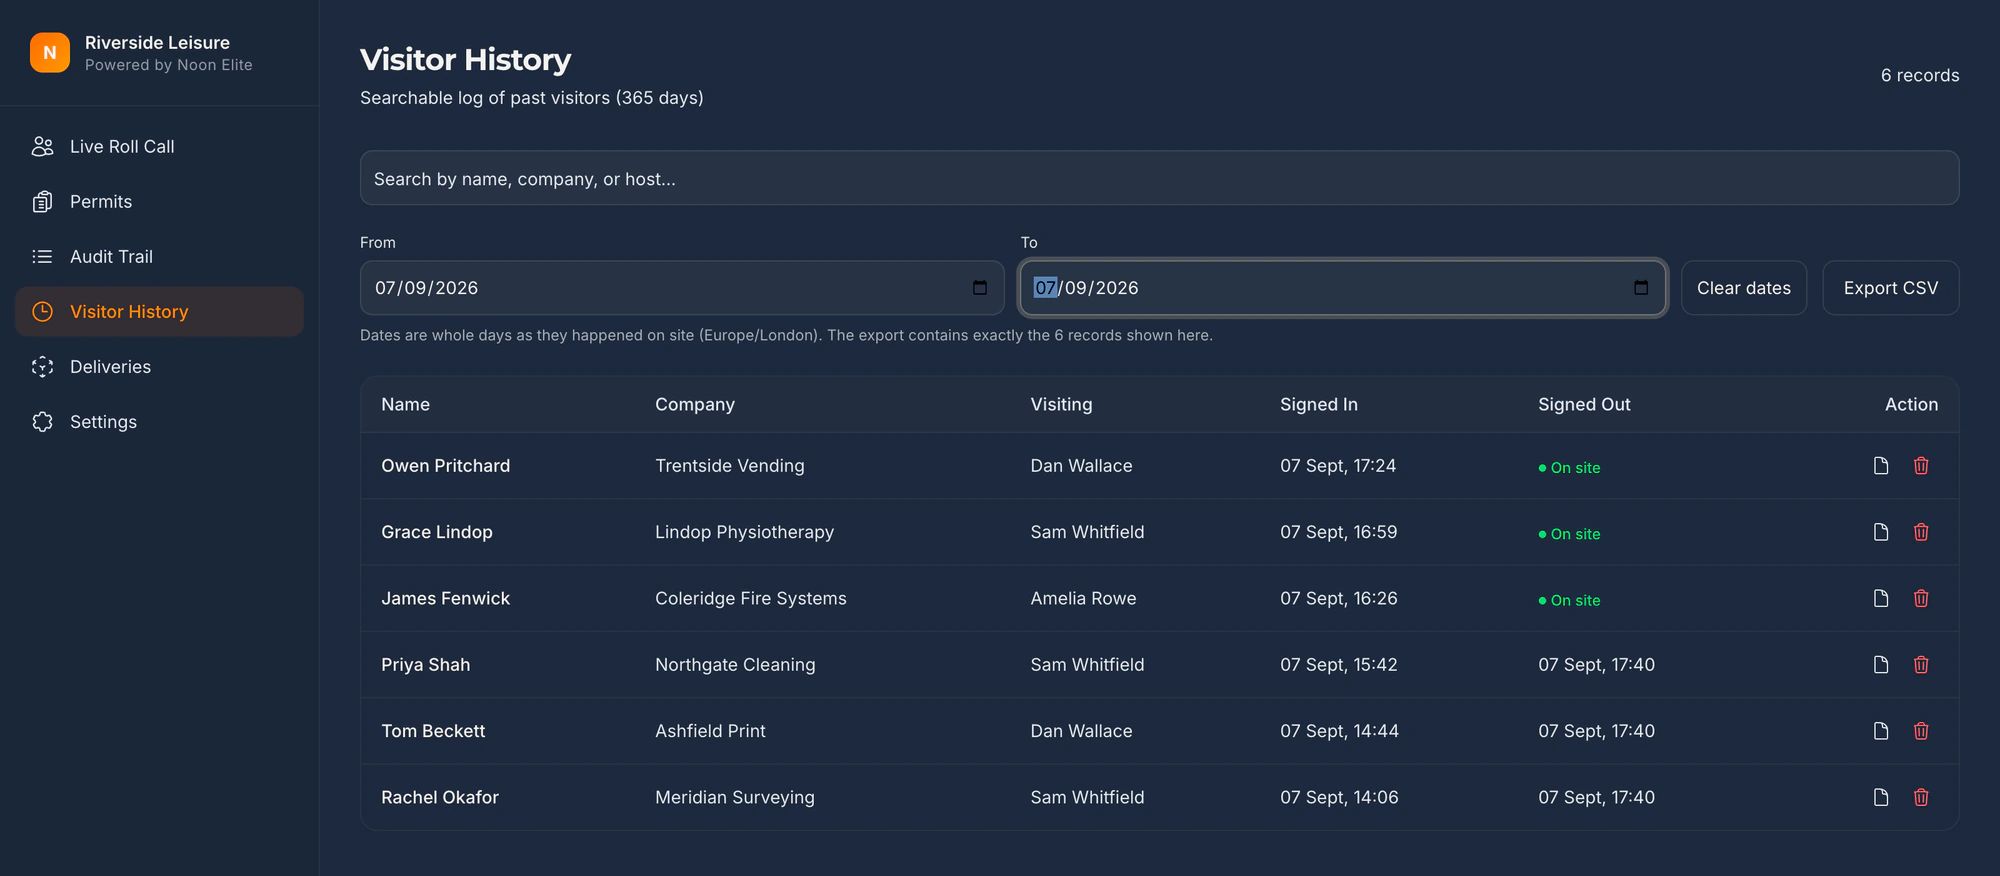Delete Tom Beckett's visitor record
Viewport: 2000px width, 876px height.
1921,731
